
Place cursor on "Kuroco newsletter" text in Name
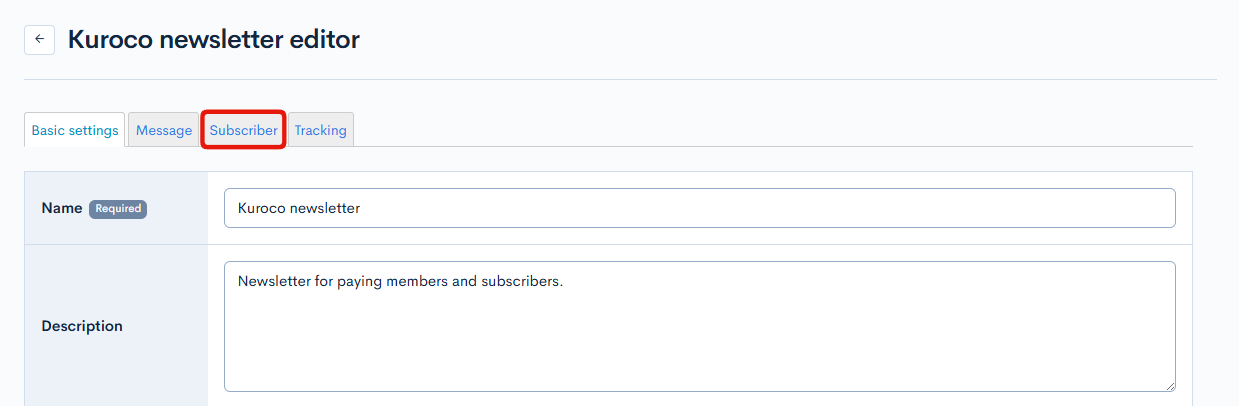(299, 208)
